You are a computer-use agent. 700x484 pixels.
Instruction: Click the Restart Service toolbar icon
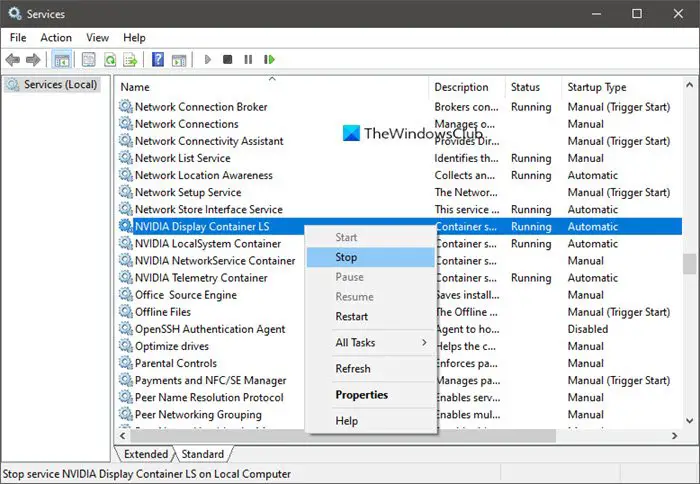tap(269, 59)
